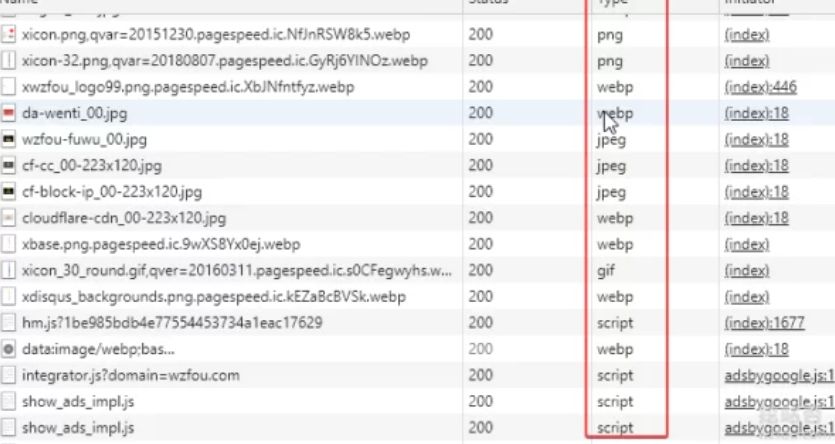
Task: Select the integrator.js?domain=wzfou.com request name
Action: (130, 375)
